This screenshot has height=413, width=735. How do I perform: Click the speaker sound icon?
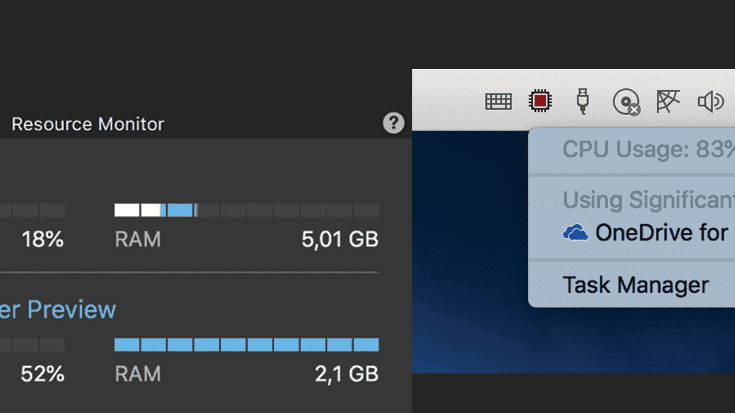tap(710, 100)
